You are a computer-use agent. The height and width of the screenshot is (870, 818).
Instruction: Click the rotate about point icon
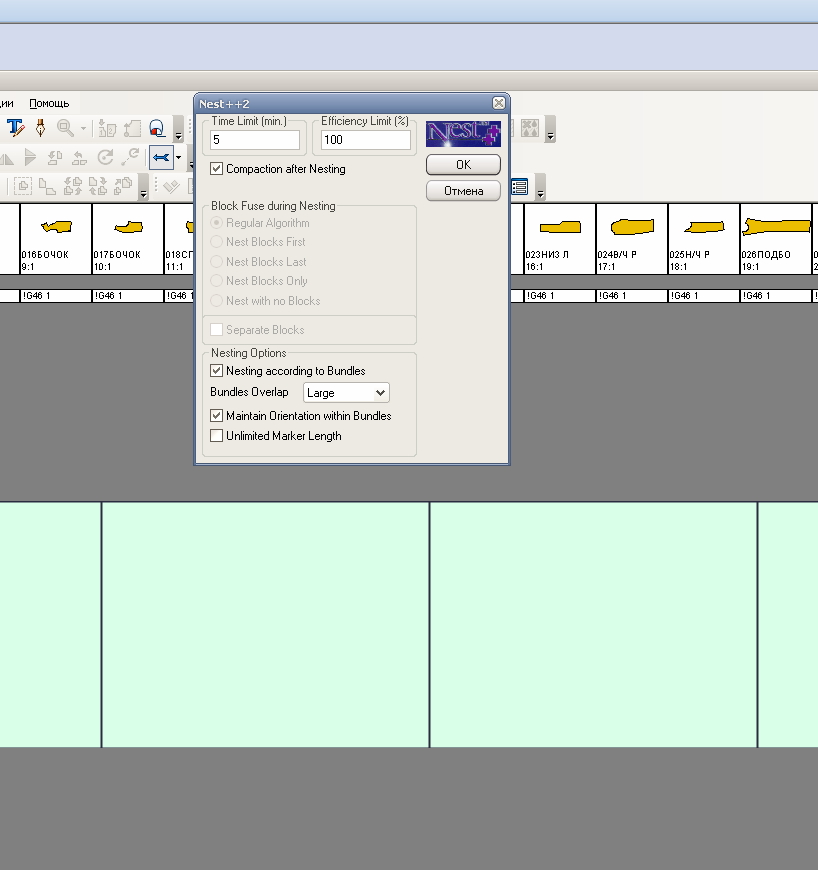pos(130,158)
